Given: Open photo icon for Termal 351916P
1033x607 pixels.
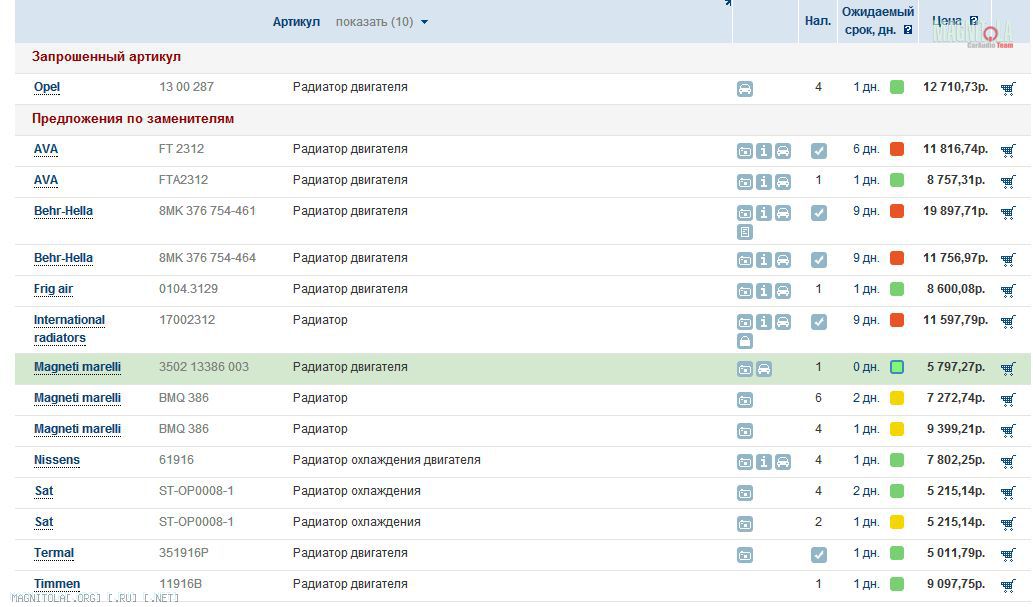Looking at the screenshot, I should (x=744, y=555).
